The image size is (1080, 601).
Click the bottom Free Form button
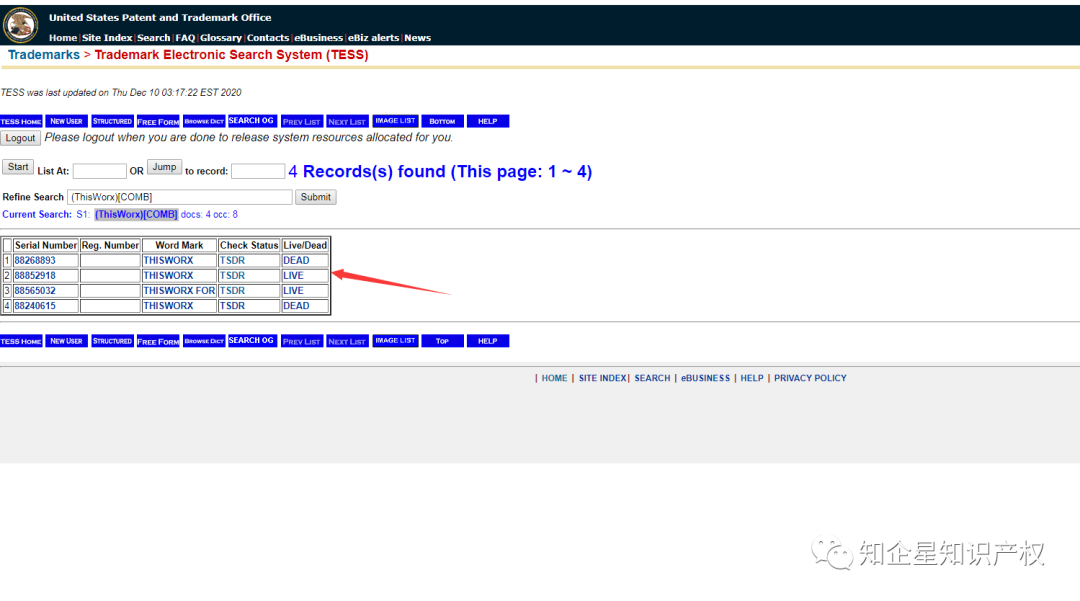click(158, 341)
